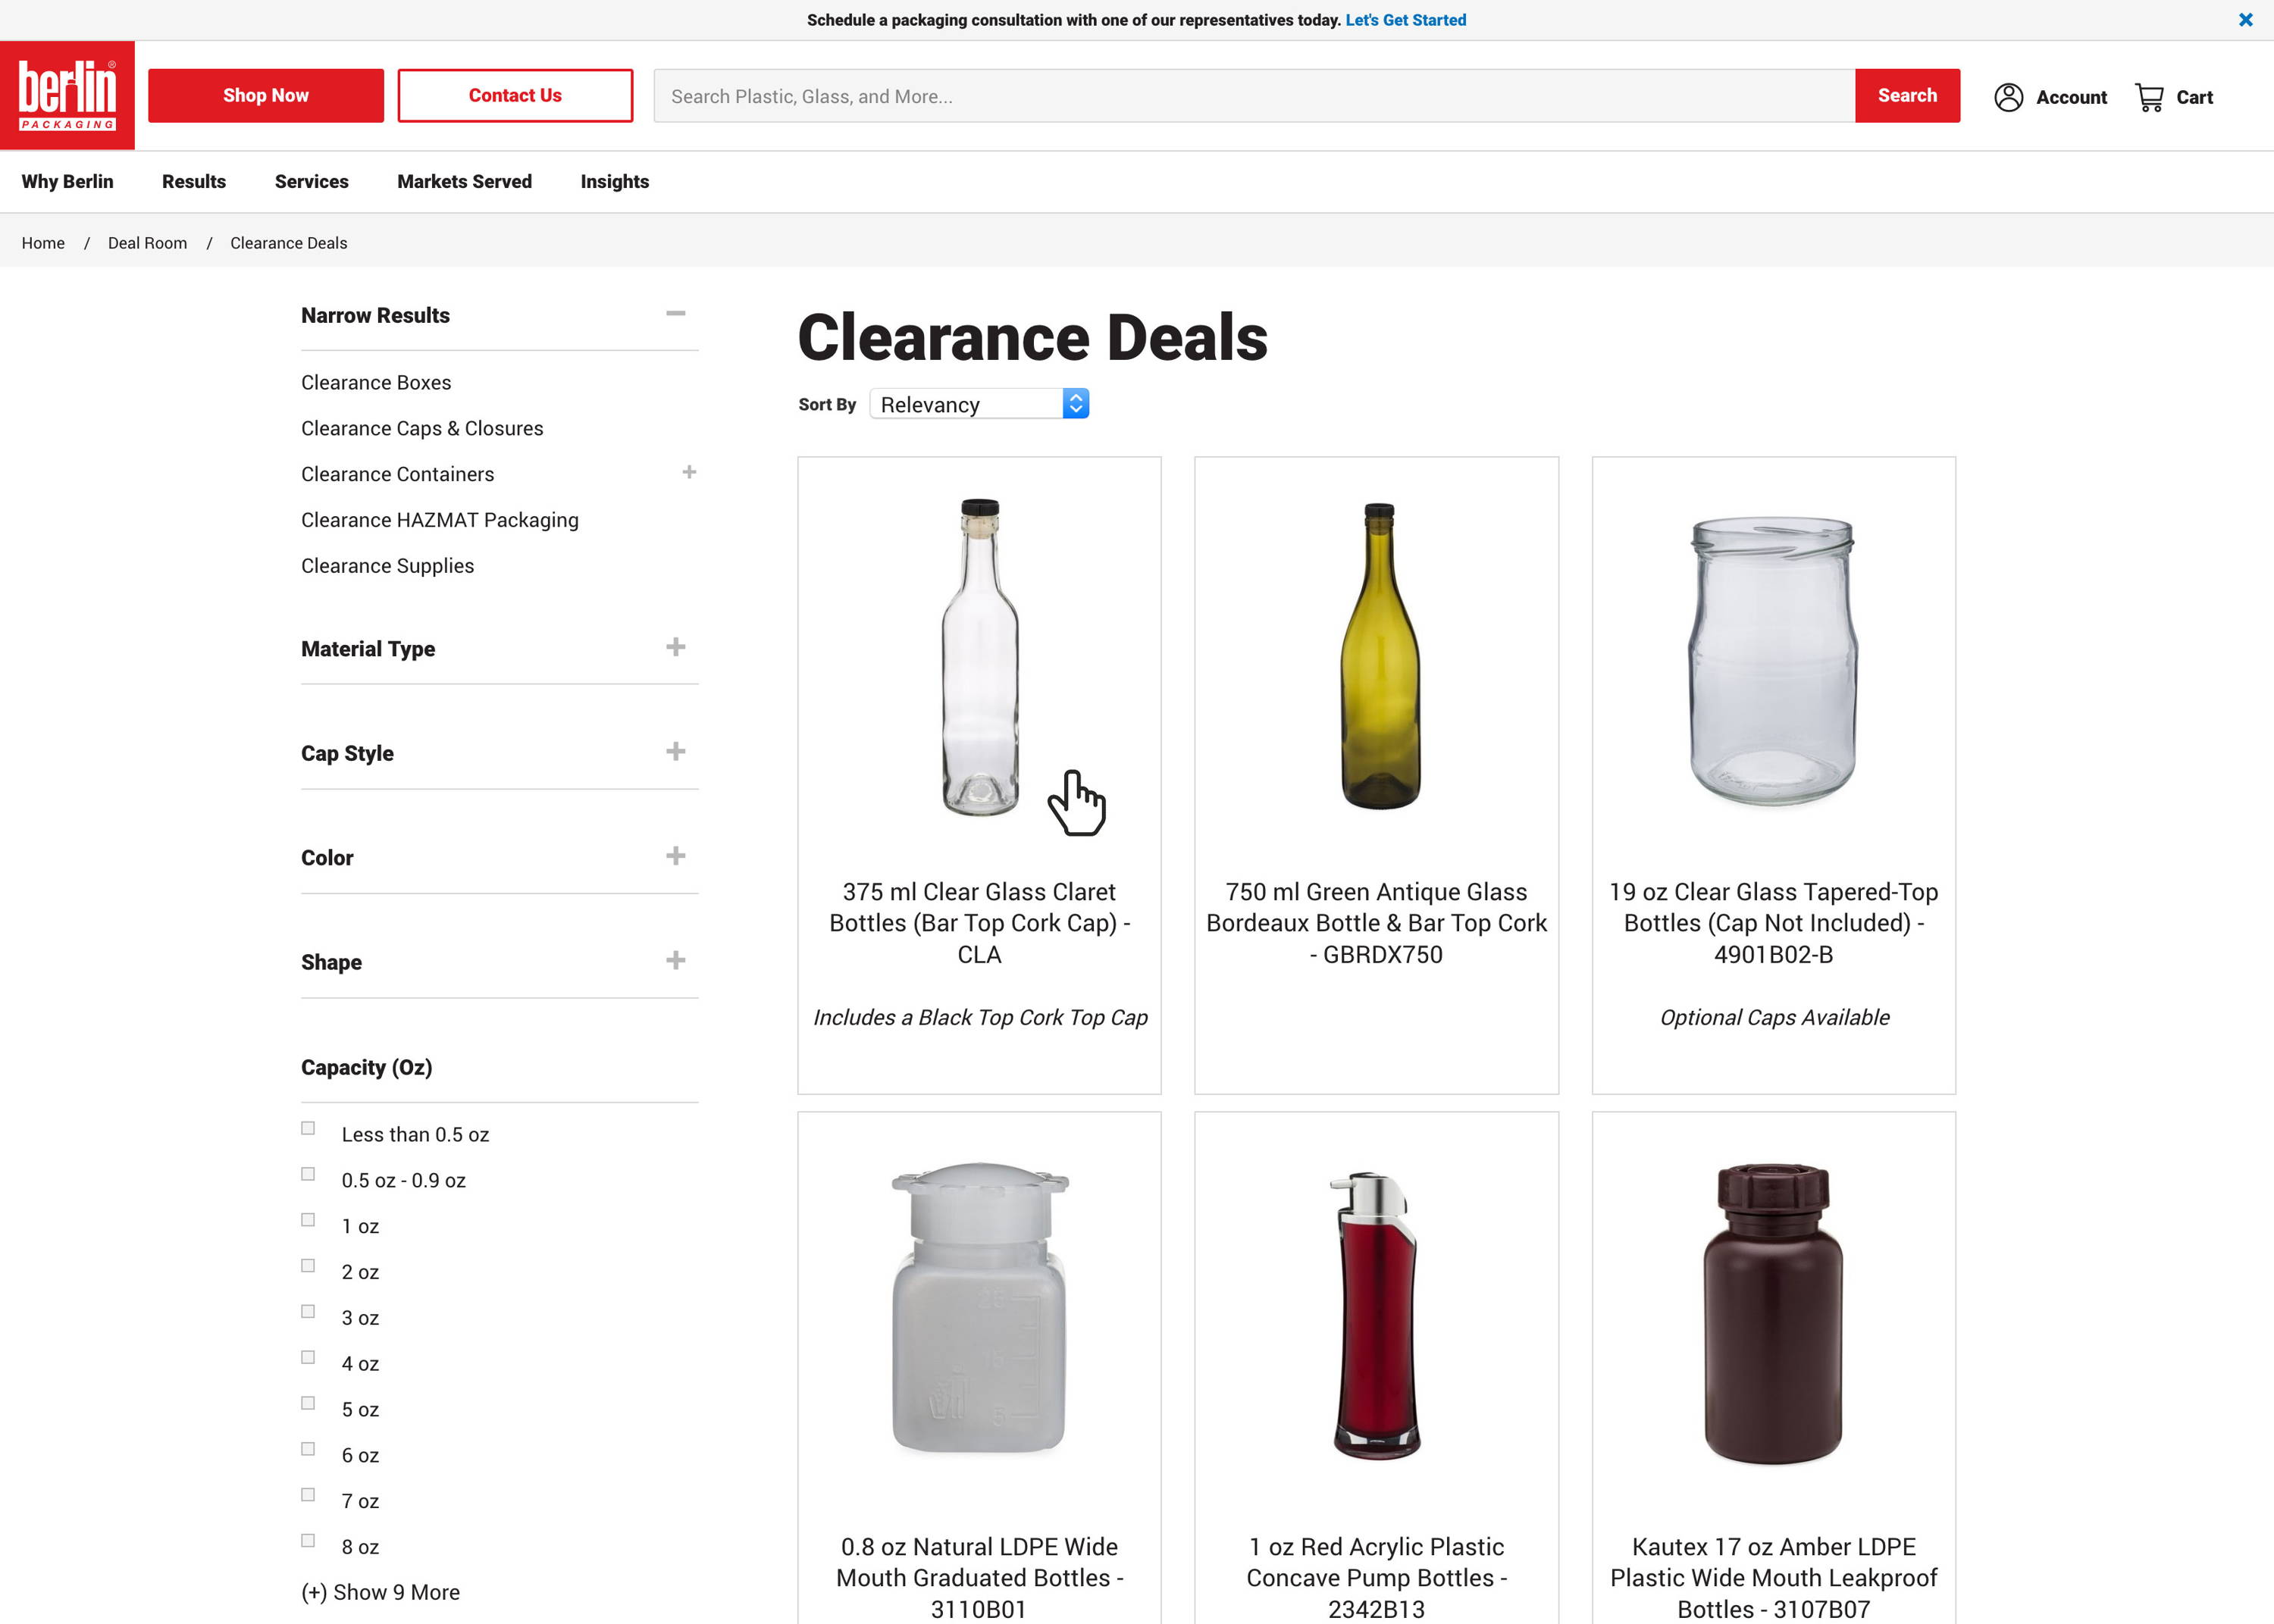Show 9 More capacity options
This screenshot has width=2274, height=1624.
point(381,1592)
